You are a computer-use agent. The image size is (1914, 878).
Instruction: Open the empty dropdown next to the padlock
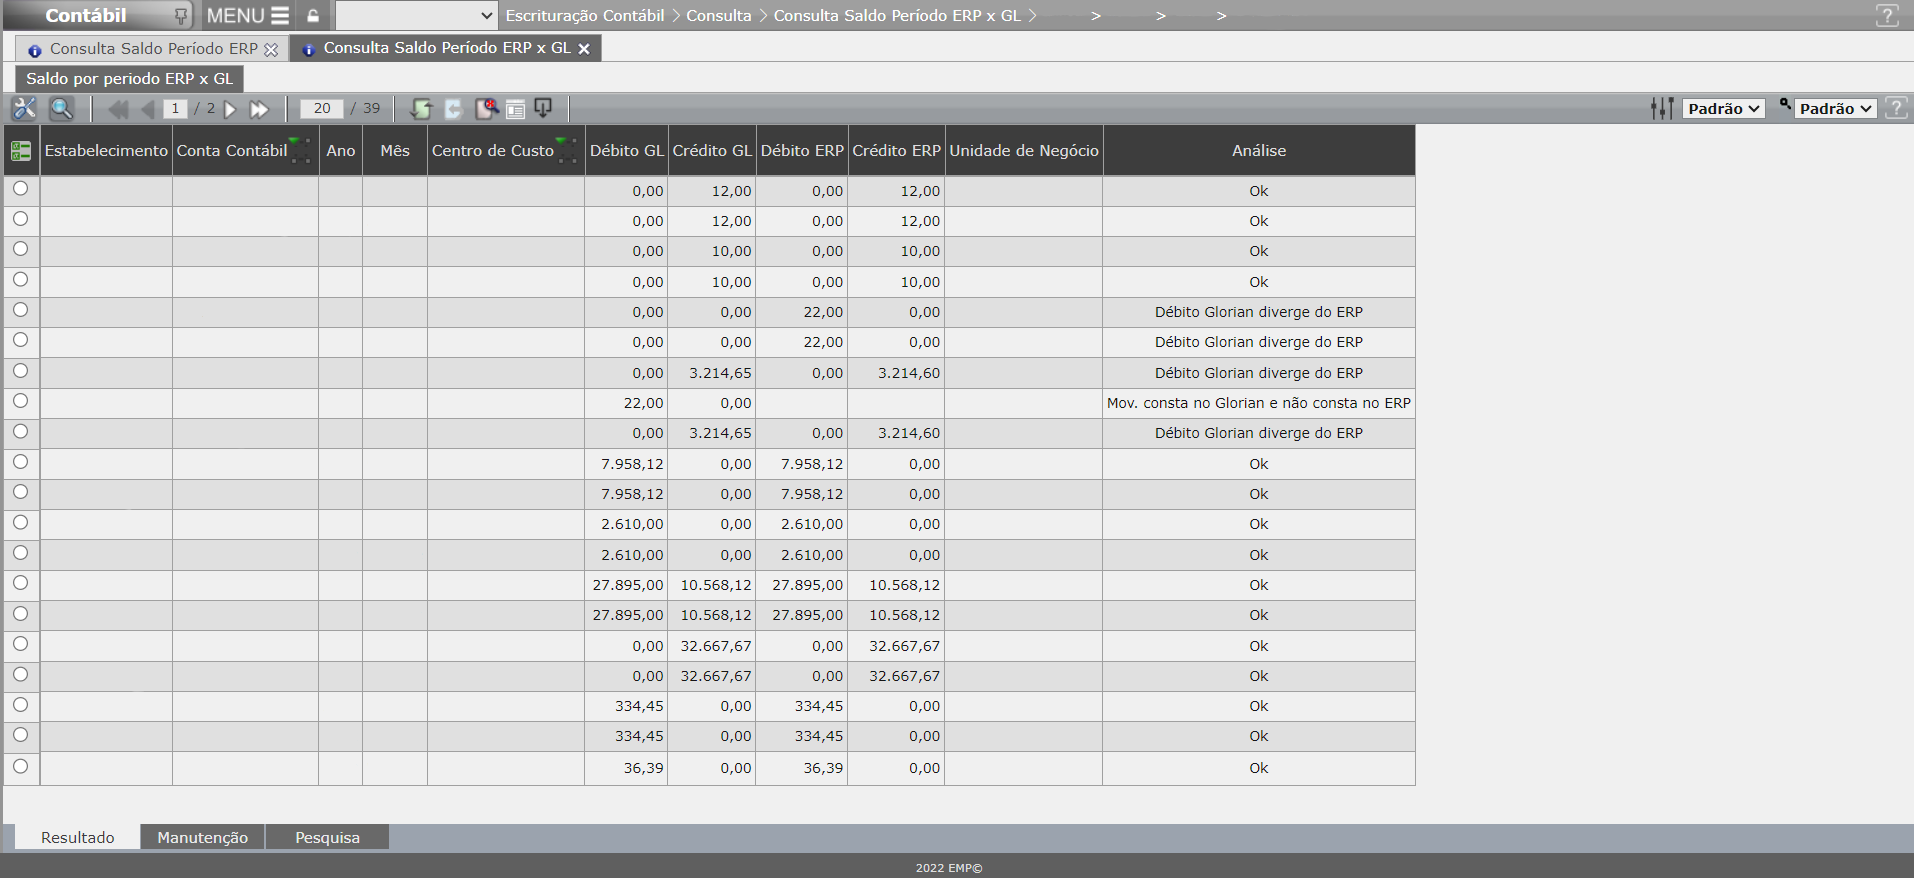click(415, 16)
